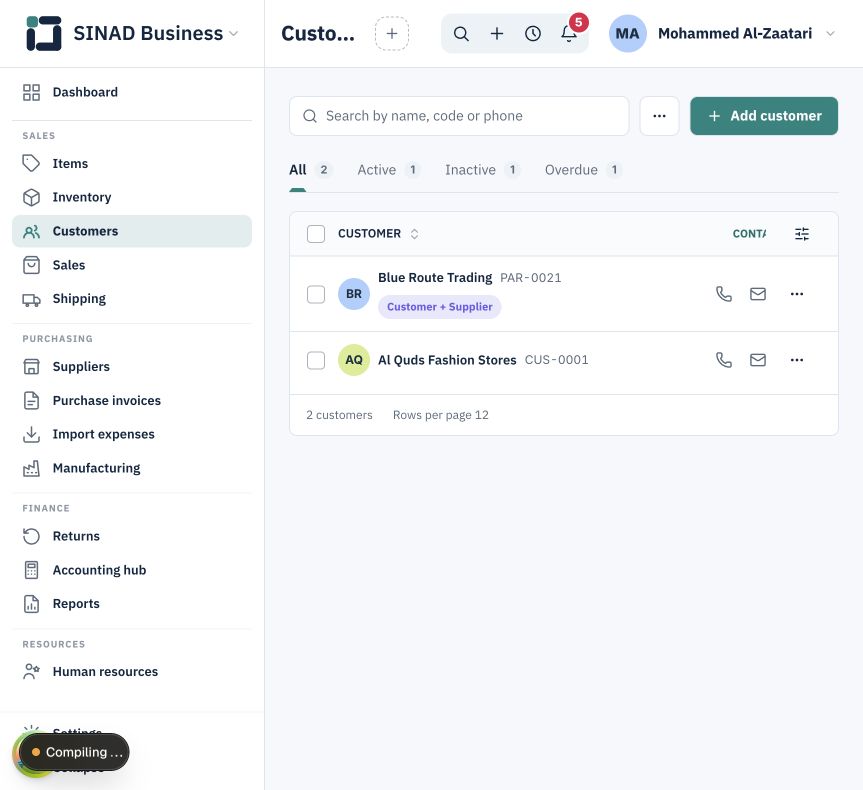This screenshot has height=790, width=863.
Task: Click the Items tag icon
Action: tap(31, 164)
